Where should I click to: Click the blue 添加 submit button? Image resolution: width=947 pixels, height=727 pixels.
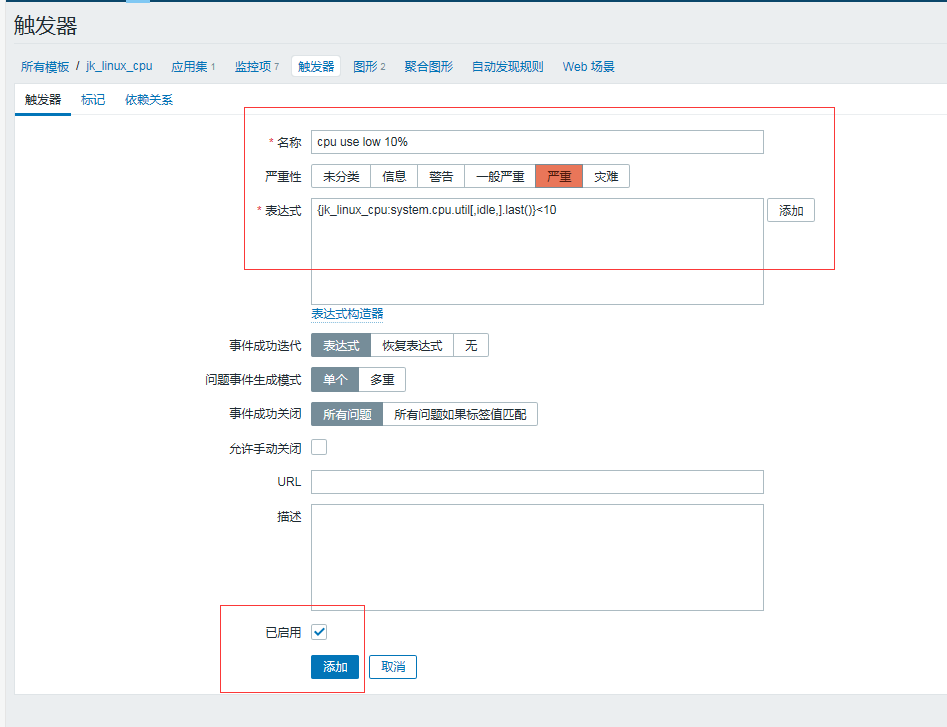point(335,667)
